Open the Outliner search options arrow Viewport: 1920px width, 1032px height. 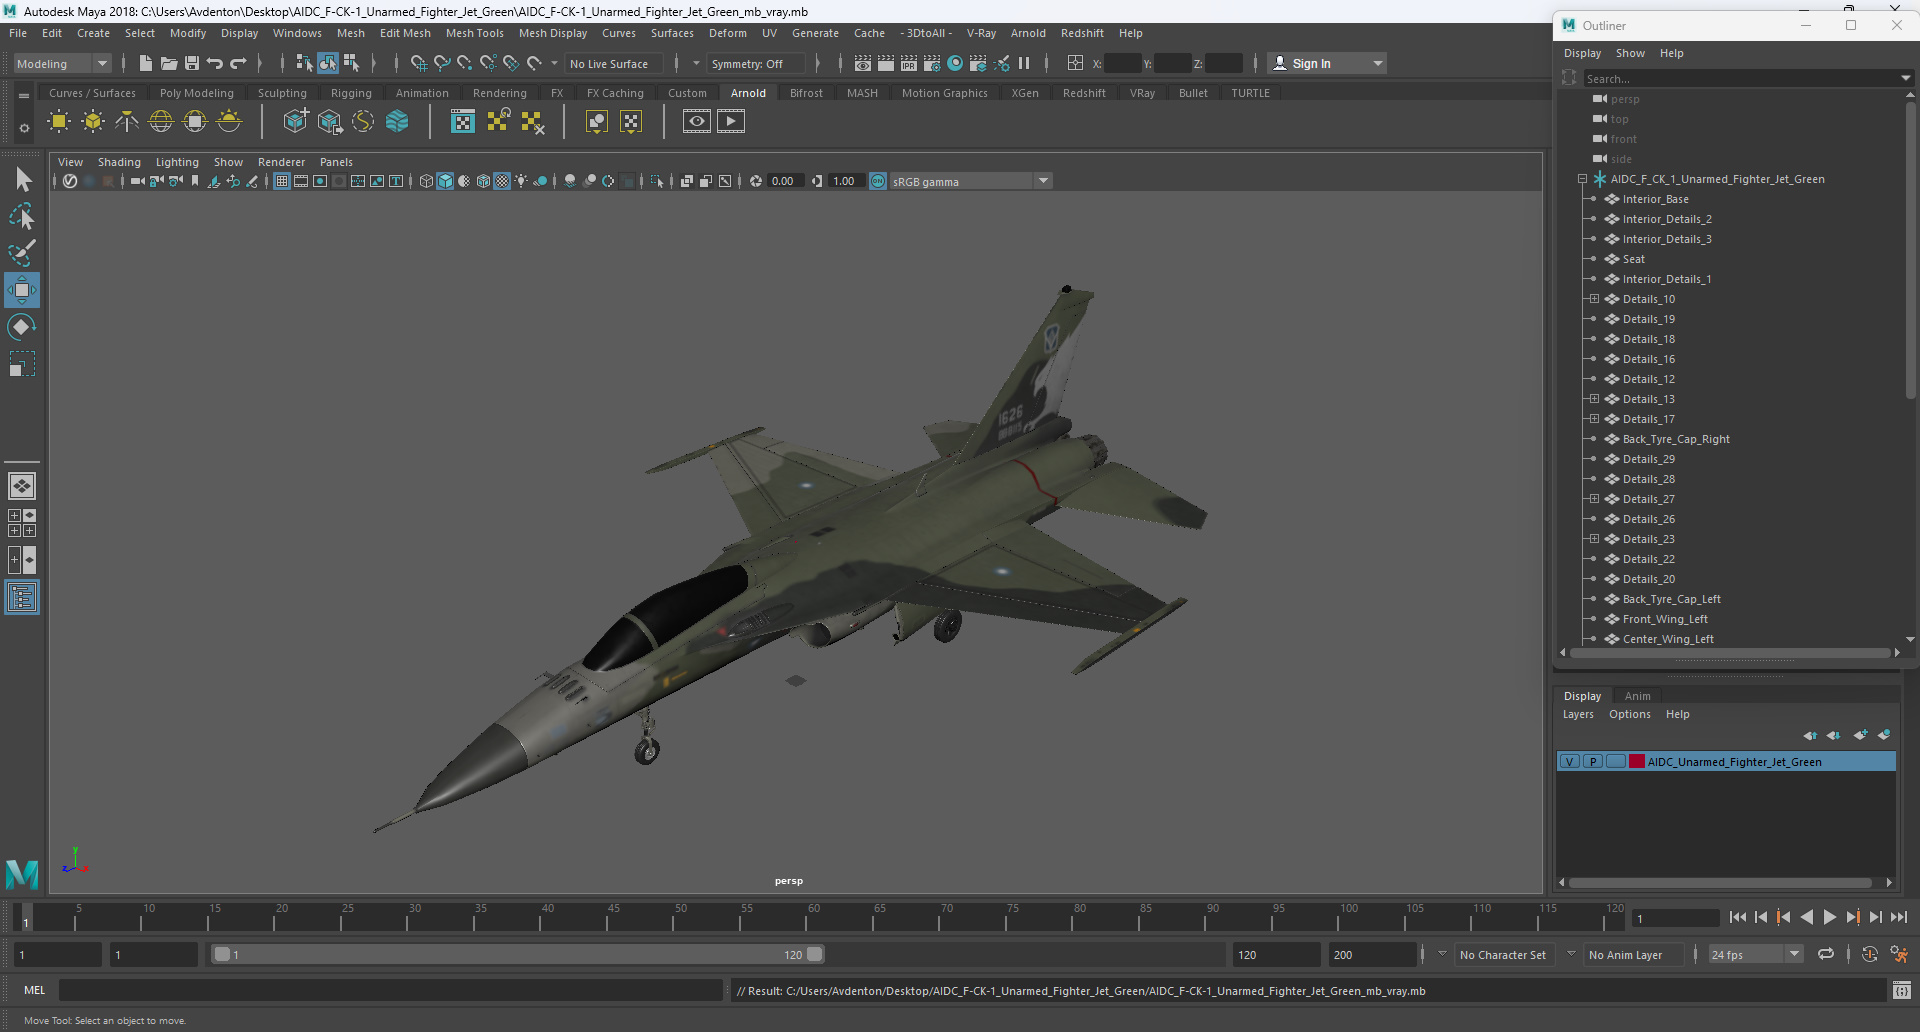[x=1905, y=78]
